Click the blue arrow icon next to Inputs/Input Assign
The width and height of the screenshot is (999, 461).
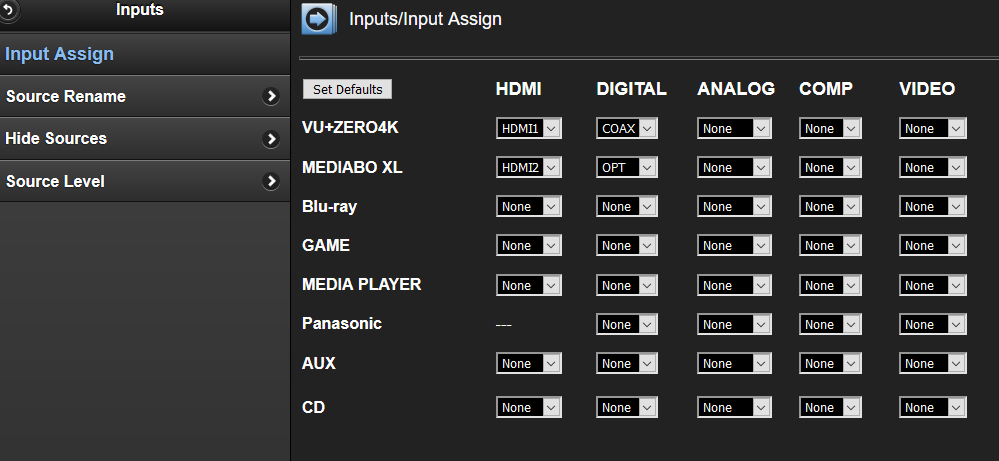coord(318,19)
